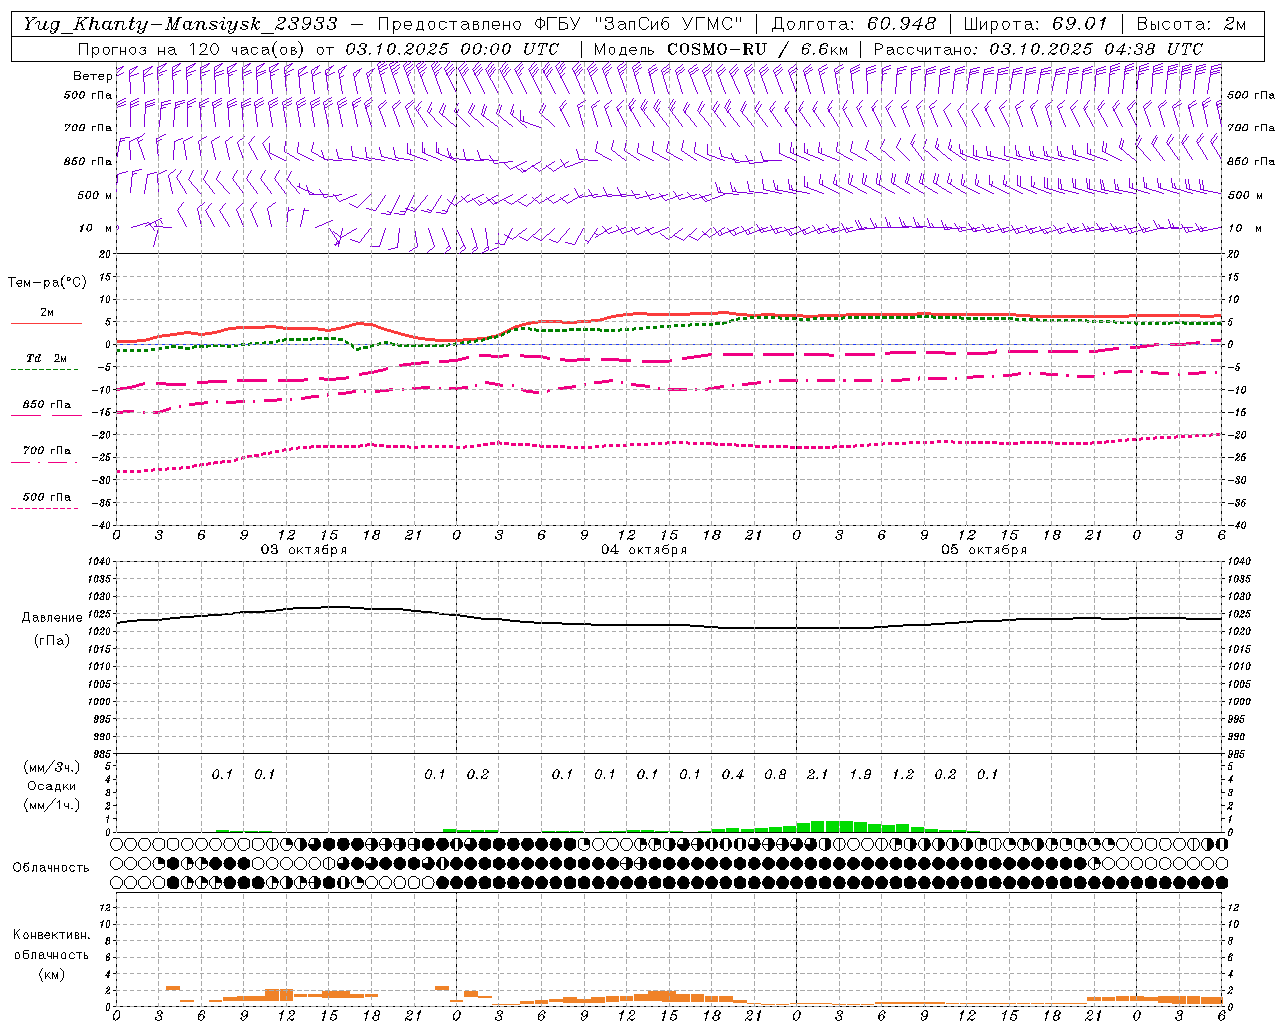The width and height of the screenshot is (1280, 1024).
Task: Click the 1.9 precipitation value
Action: pos(860,774)
